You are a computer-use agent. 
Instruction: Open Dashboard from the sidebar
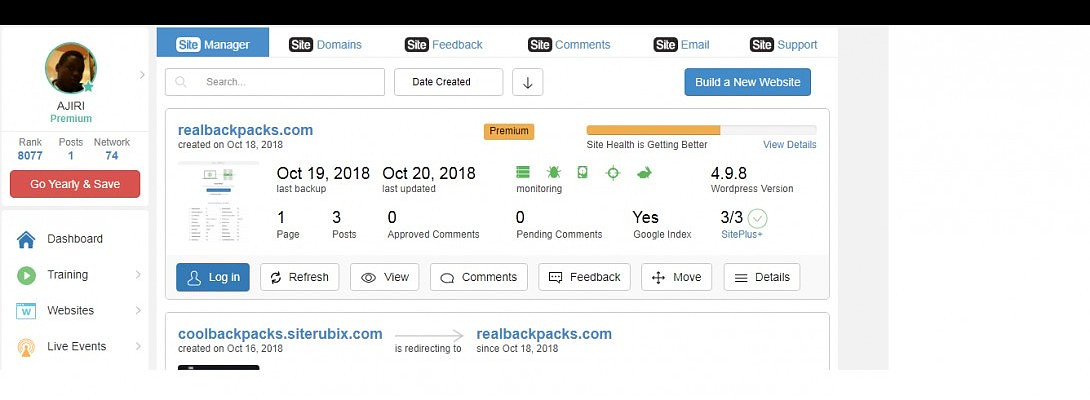(74, 239)
